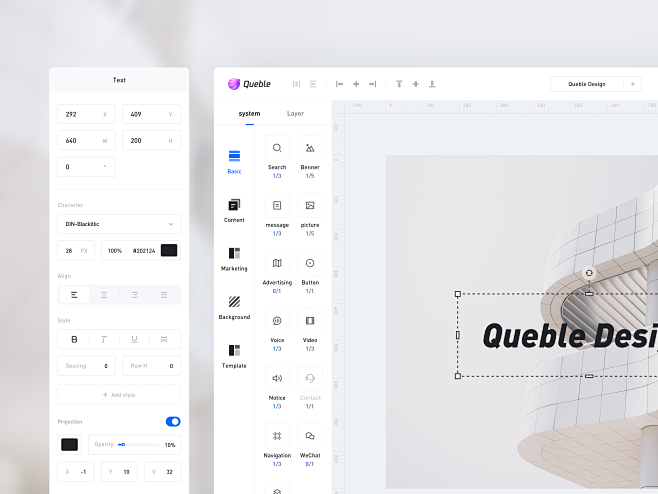Distribute horizontally from the toolbar
This screenshot has width=658, height=494.
(296, 84)
